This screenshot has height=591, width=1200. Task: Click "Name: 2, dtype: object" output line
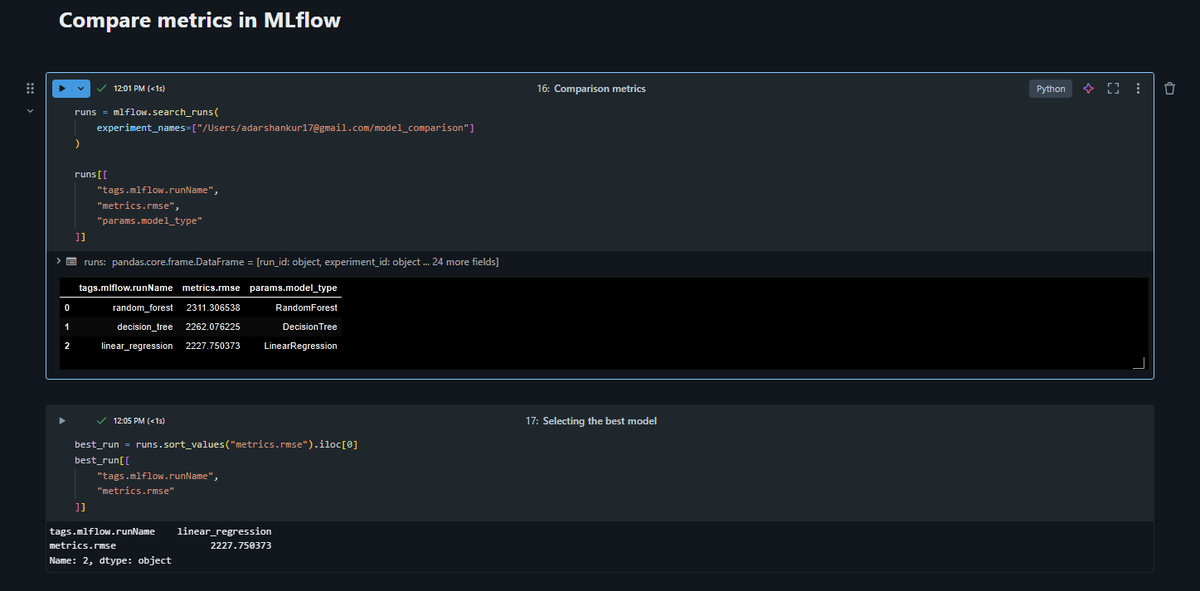pyautogui.click(x=110, y=561)
